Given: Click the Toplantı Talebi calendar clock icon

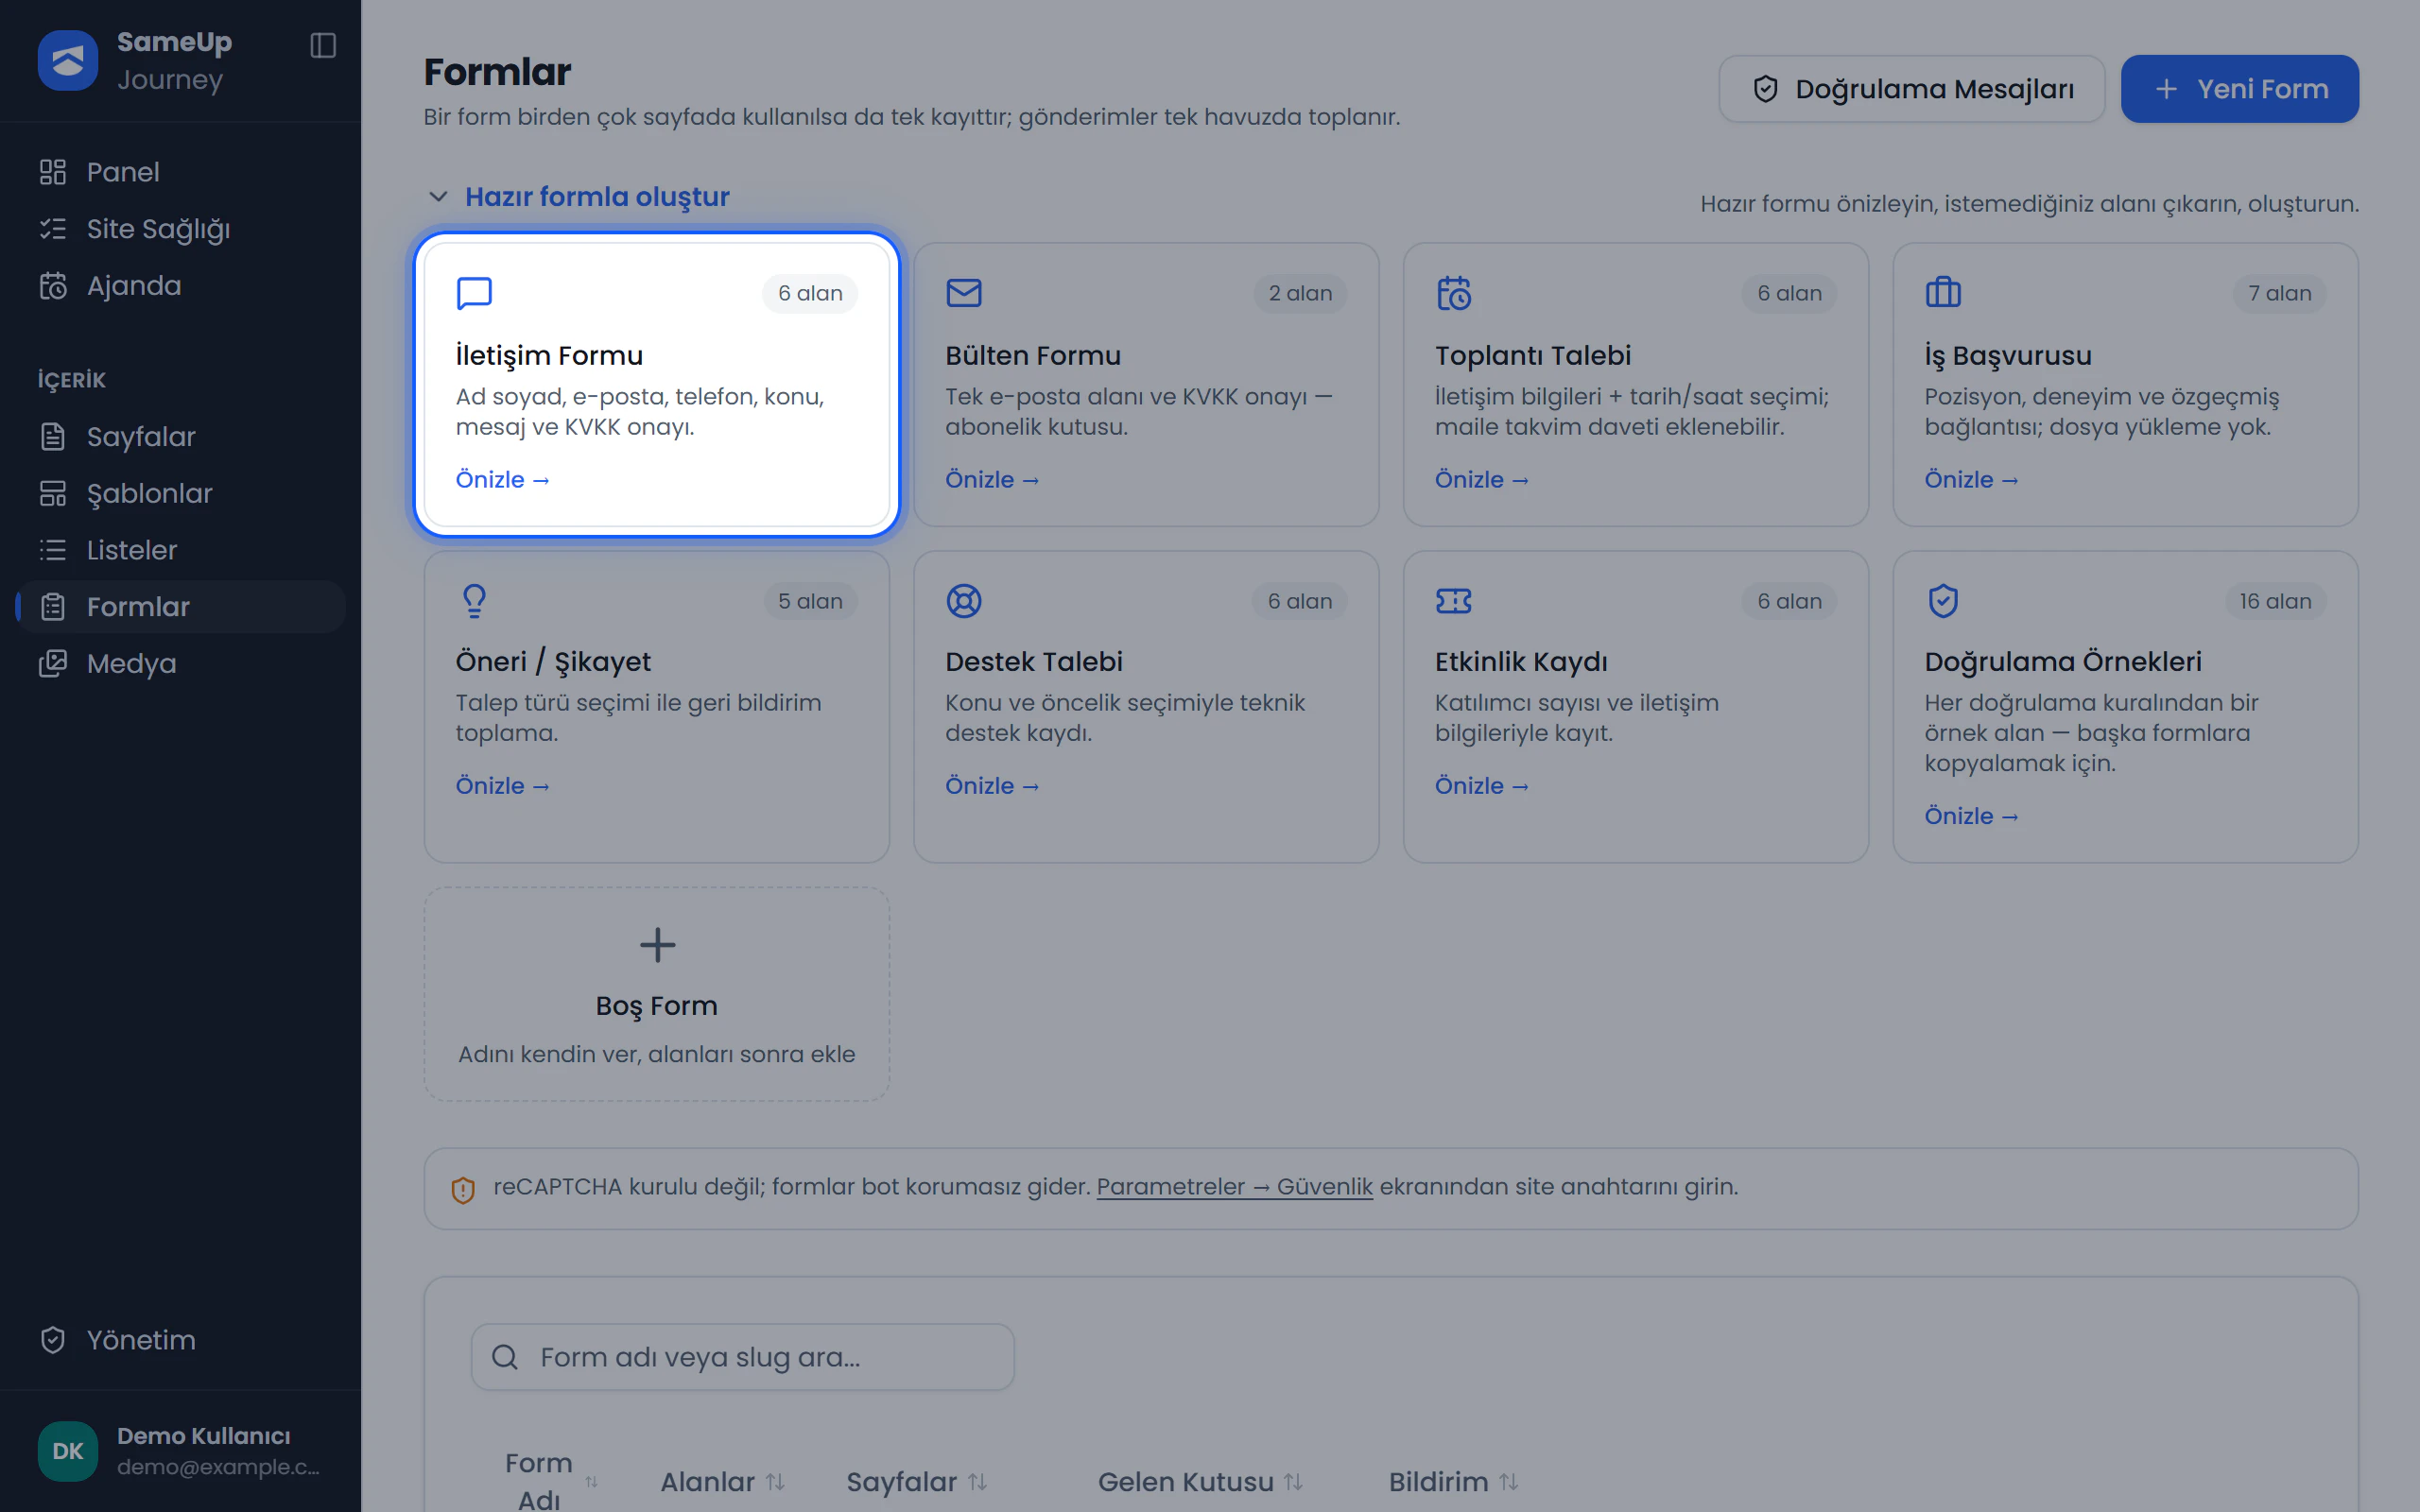Looking at the screenshot, I should (1454, 293).
